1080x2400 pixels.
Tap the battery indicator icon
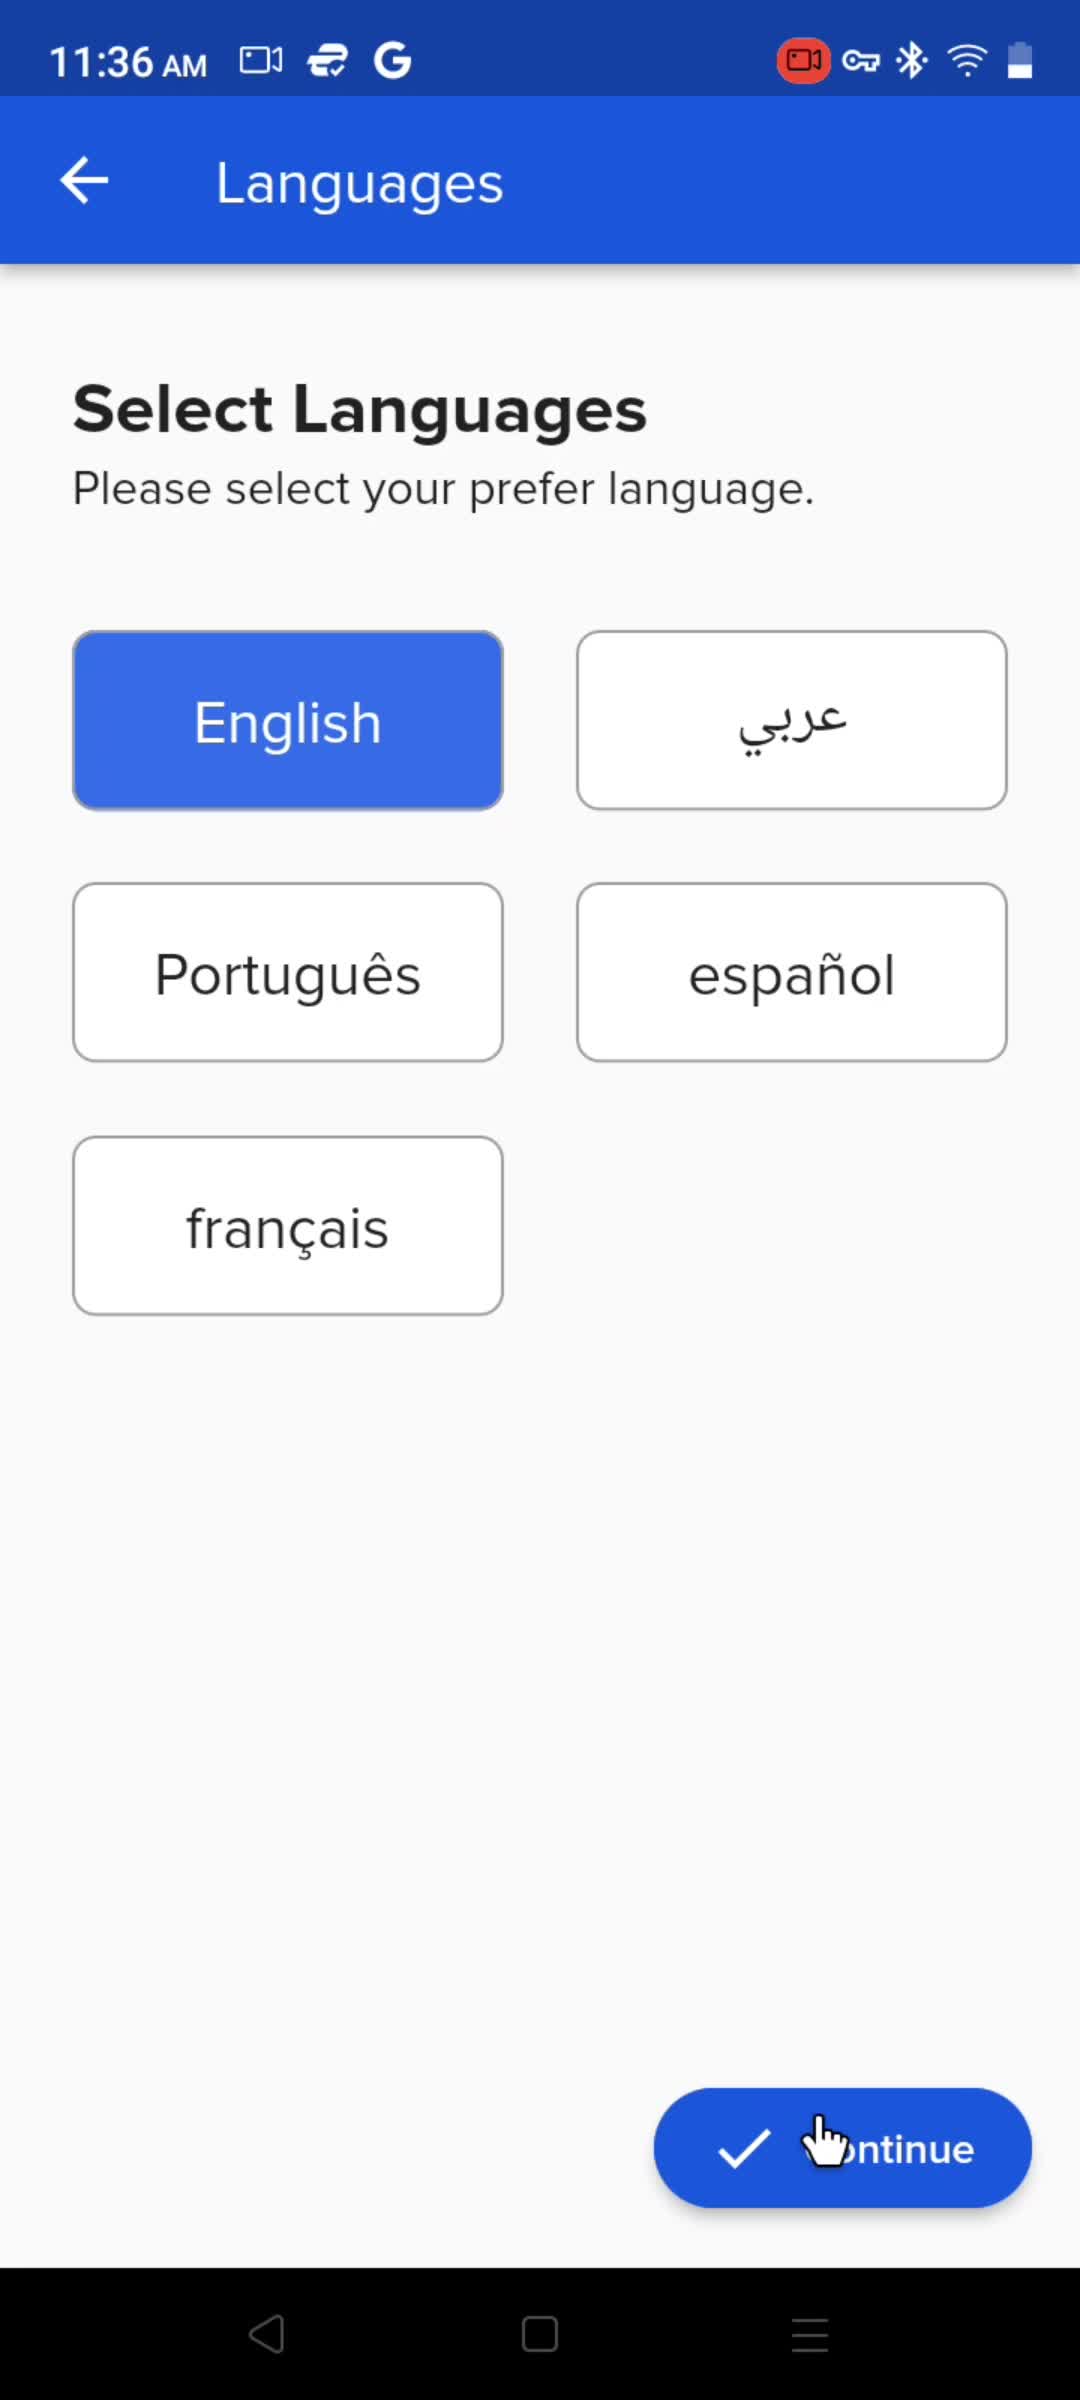tap(1020, 60)
